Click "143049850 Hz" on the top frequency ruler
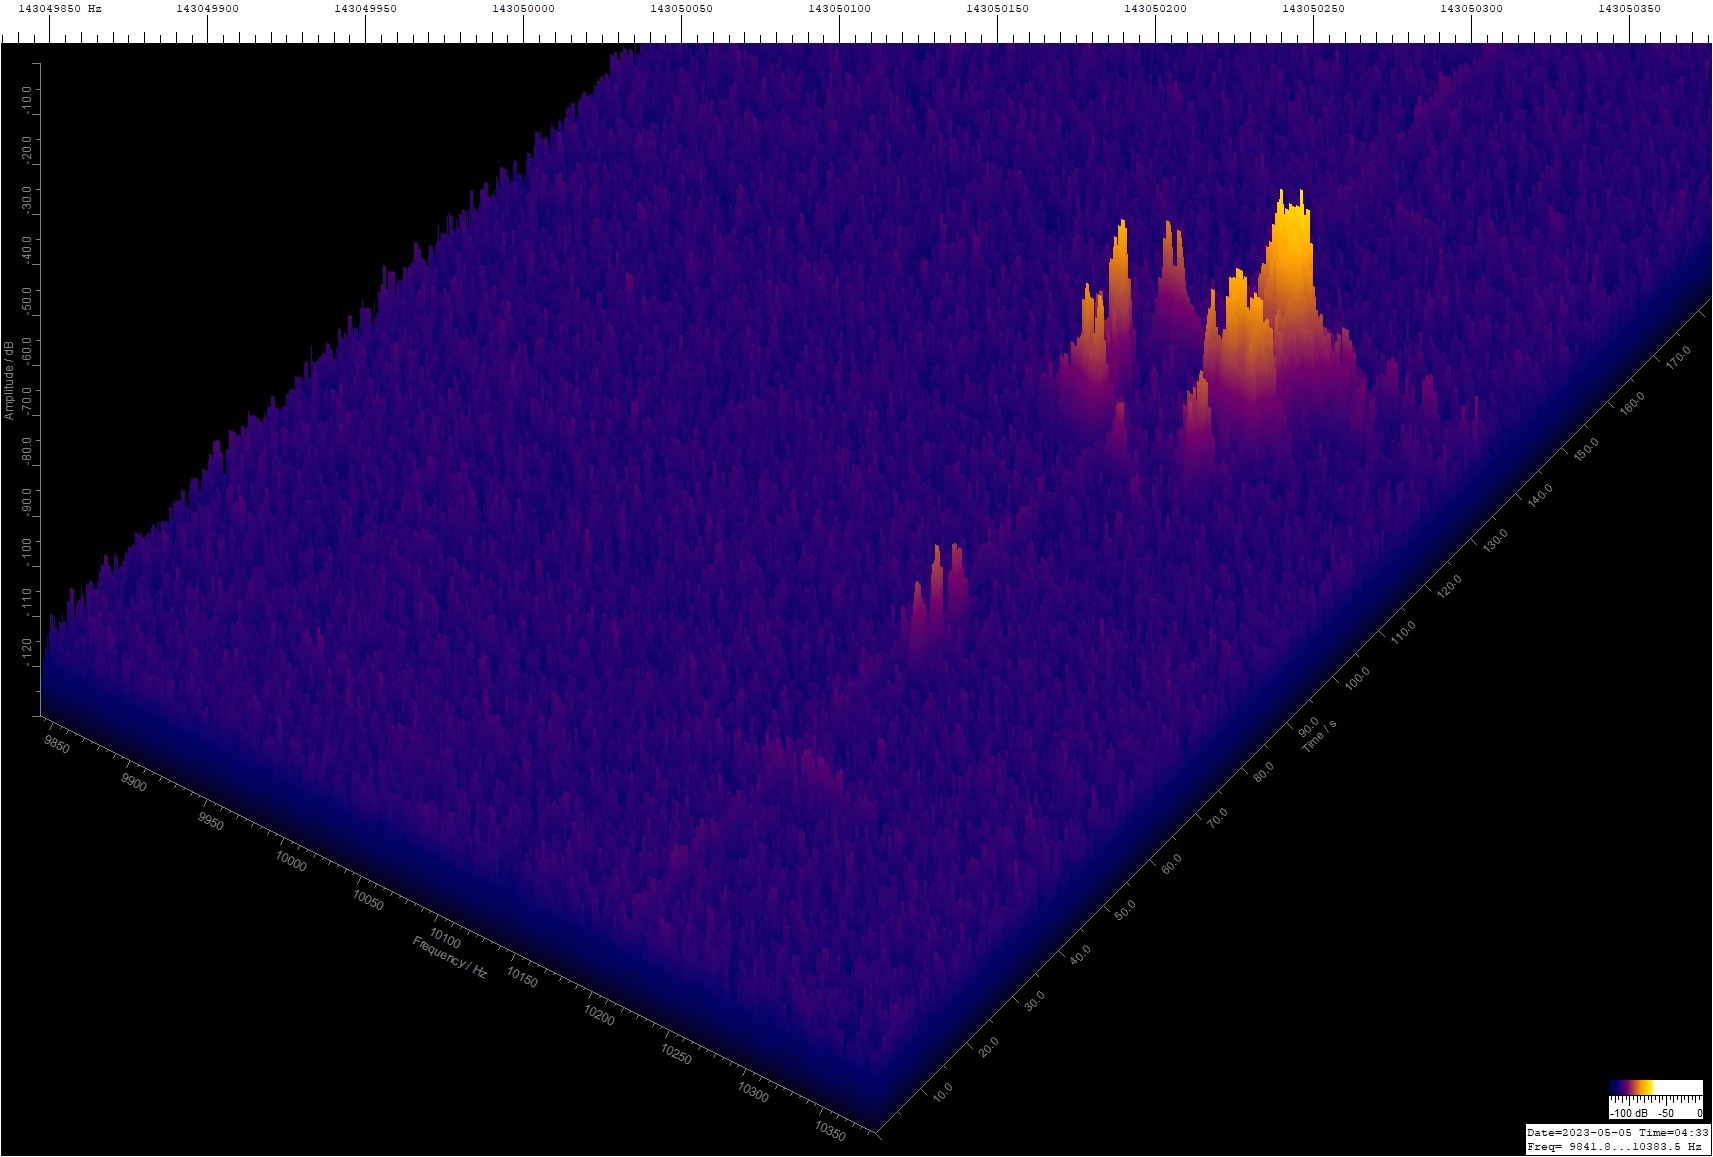The image size is (1713, 1157). click(x=60, y=8)
